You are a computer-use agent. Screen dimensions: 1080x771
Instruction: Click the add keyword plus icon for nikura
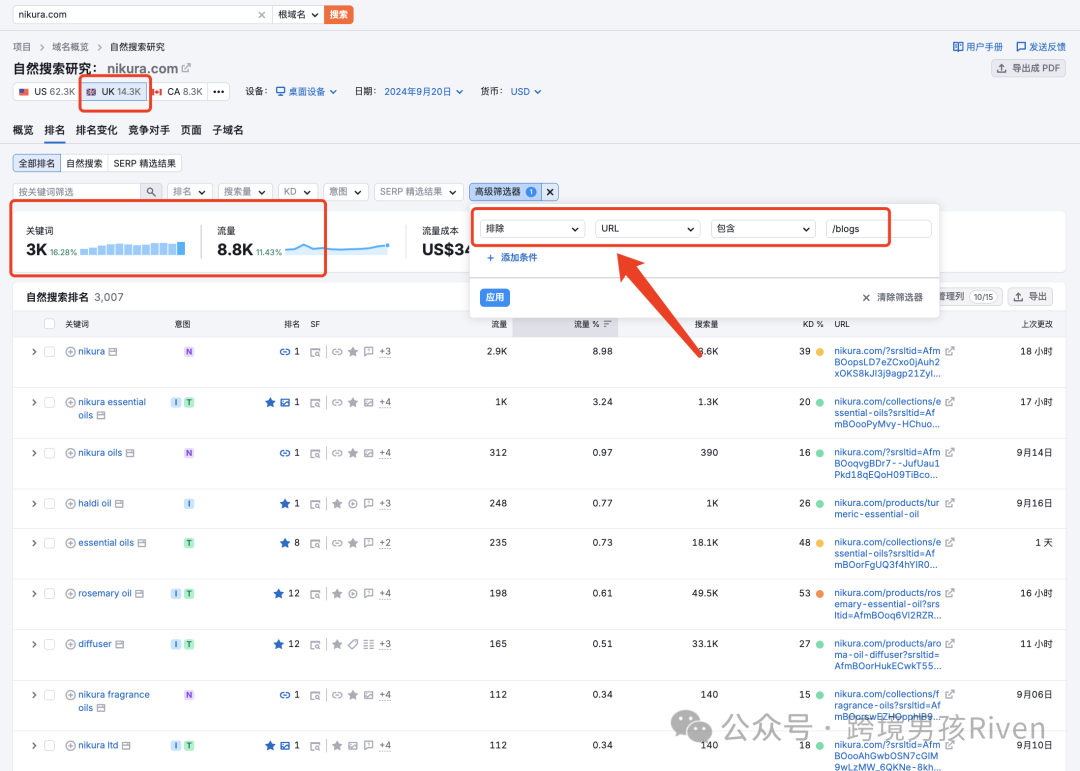click(70, 351)
